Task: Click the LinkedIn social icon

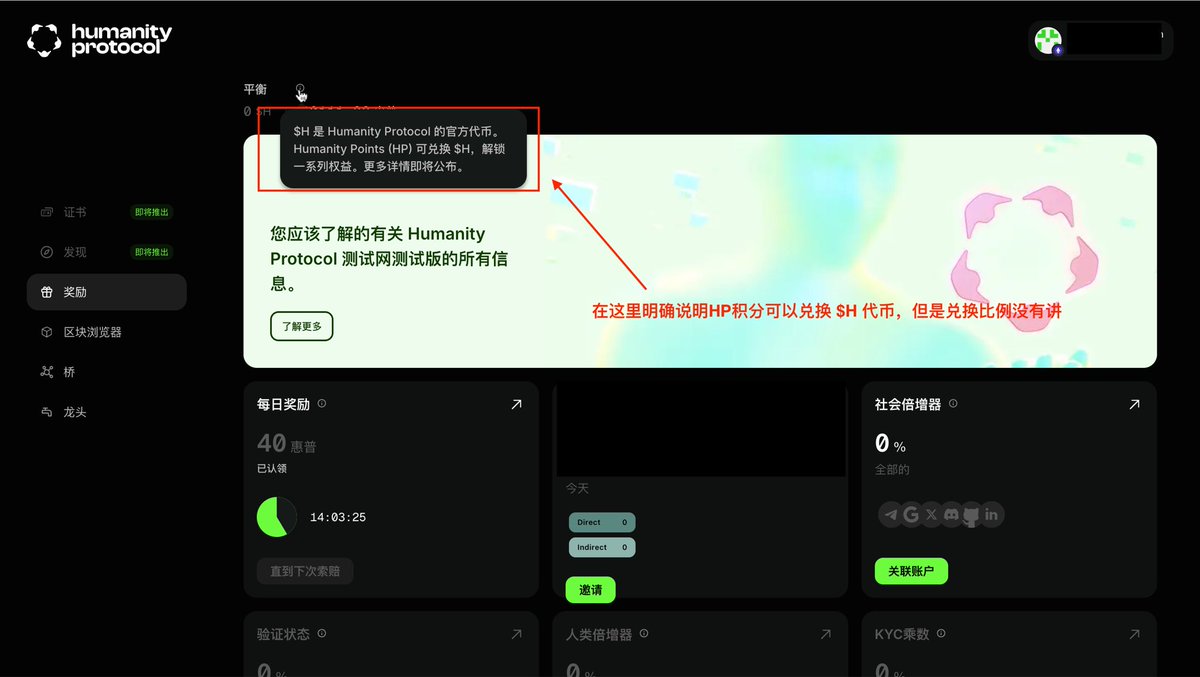Action: (992, 515)
